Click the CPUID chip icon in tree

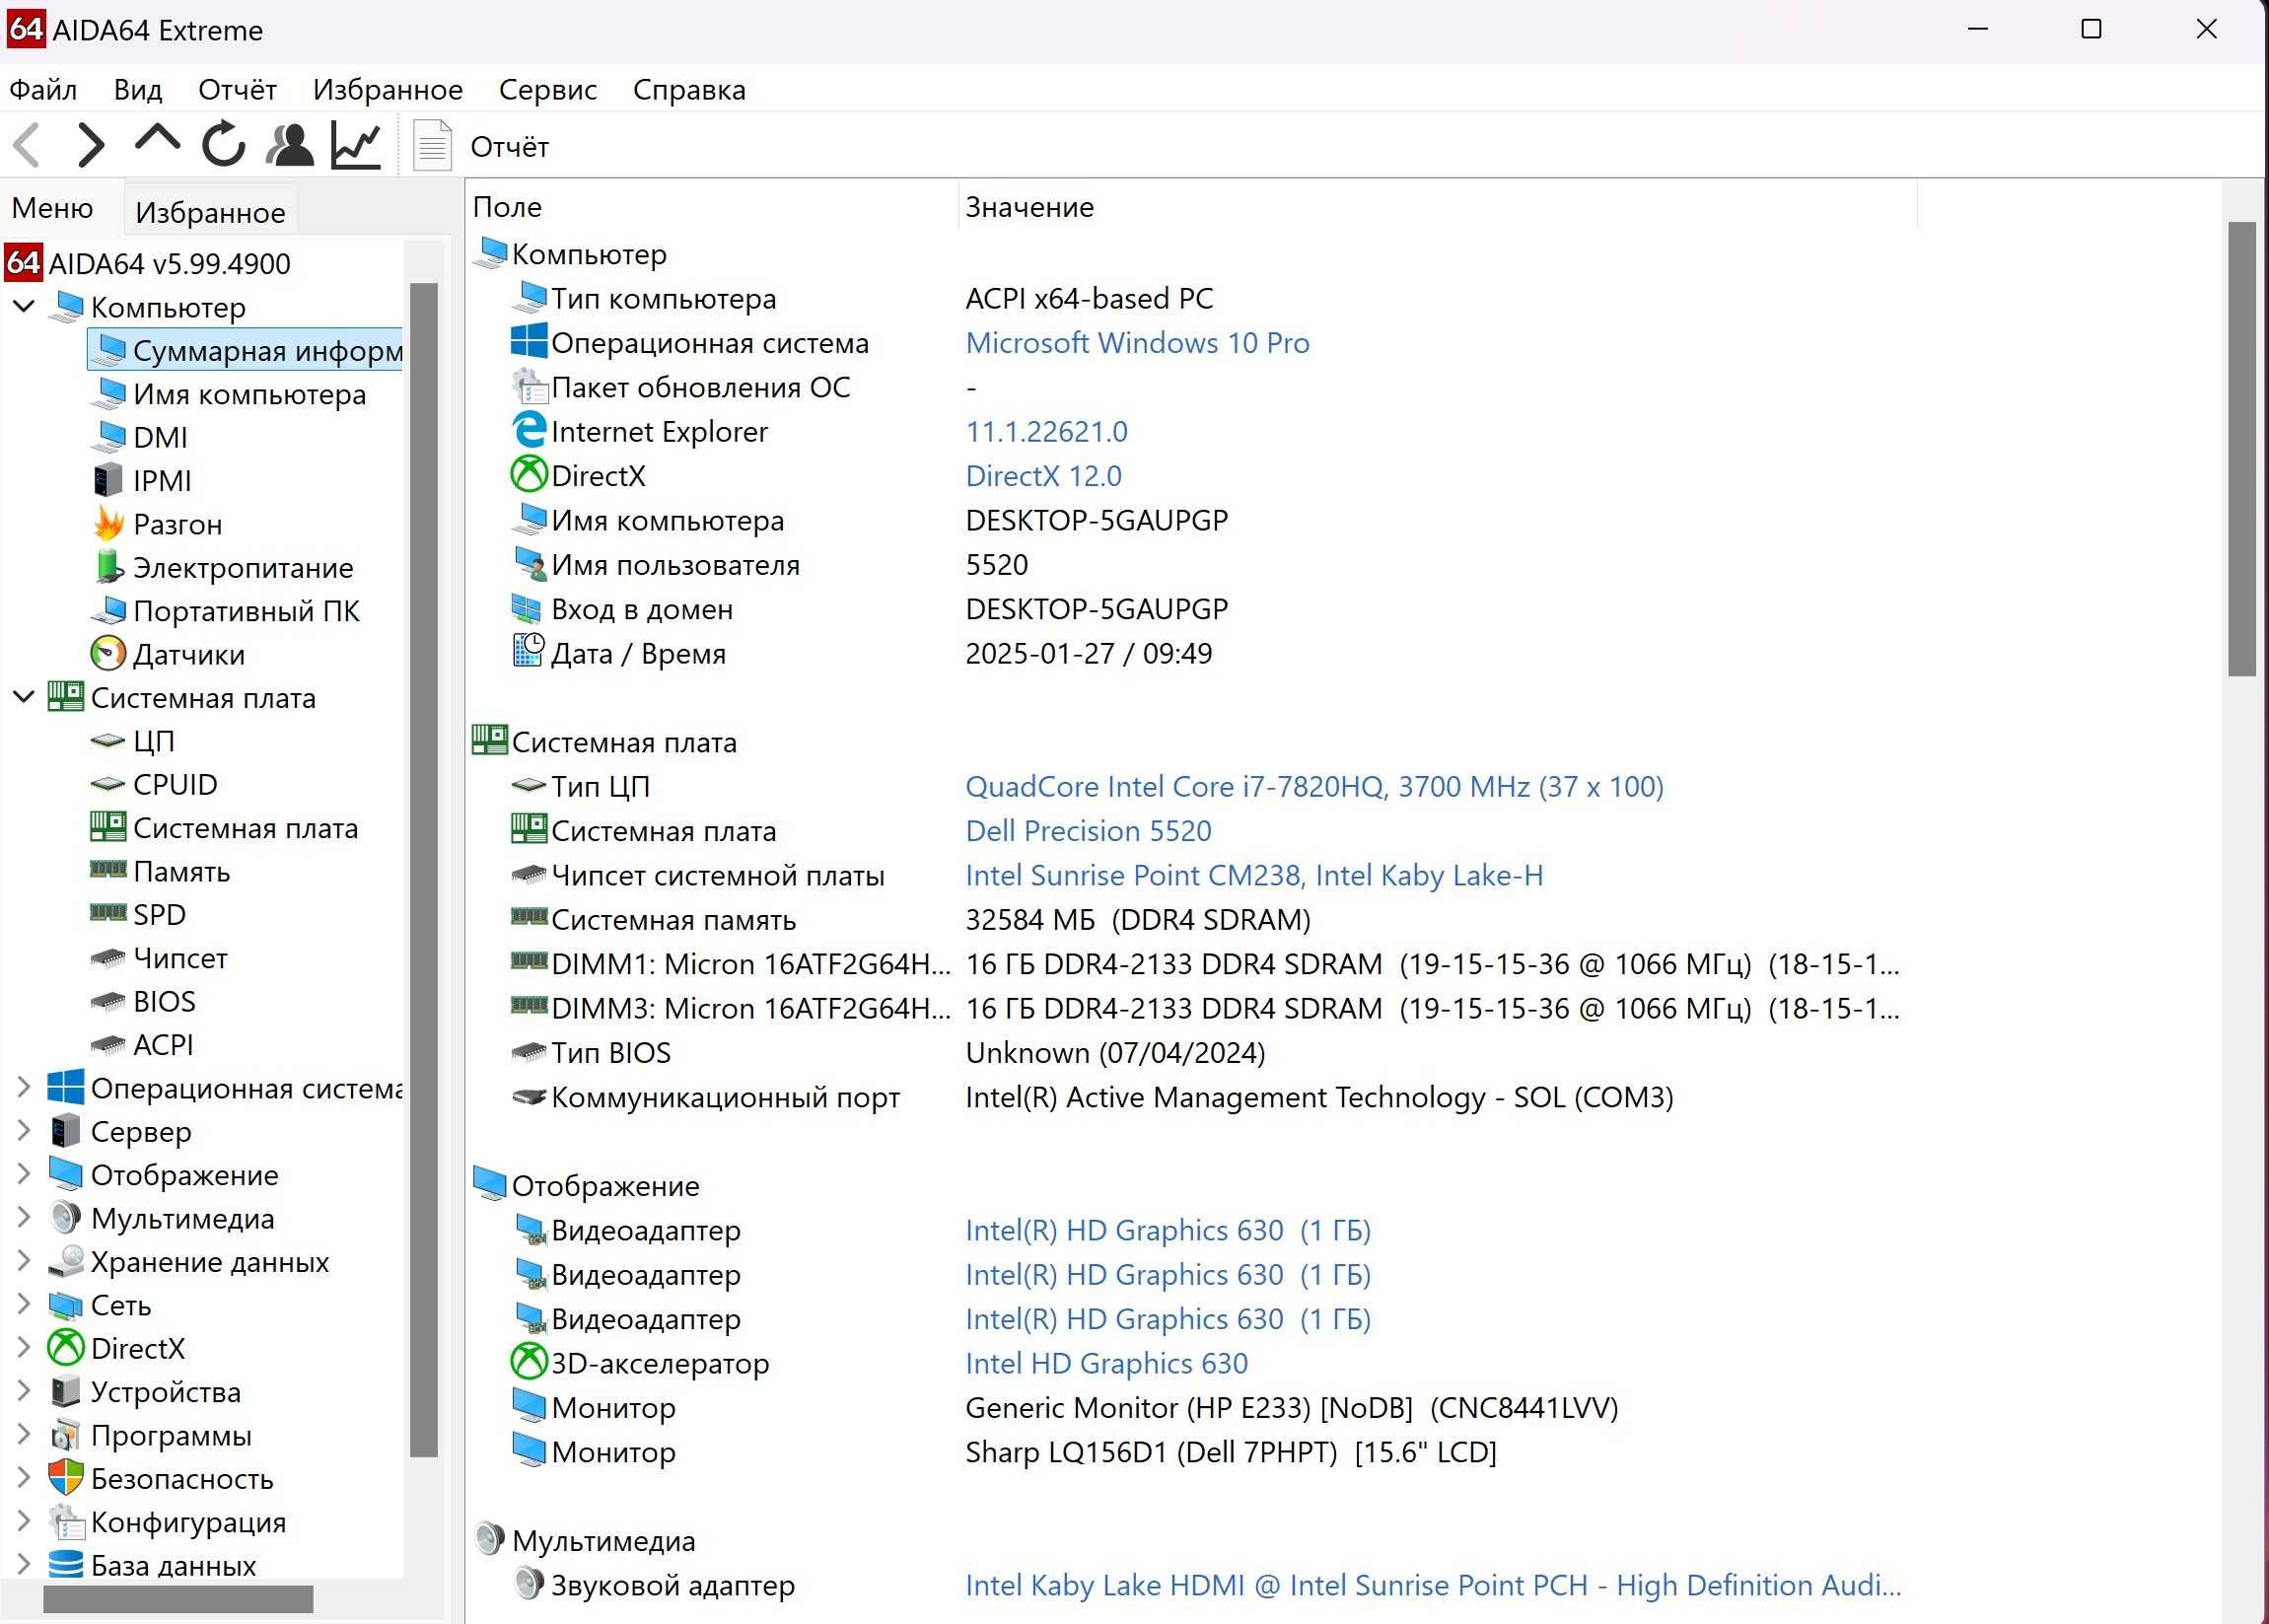(x=108, y=784)
